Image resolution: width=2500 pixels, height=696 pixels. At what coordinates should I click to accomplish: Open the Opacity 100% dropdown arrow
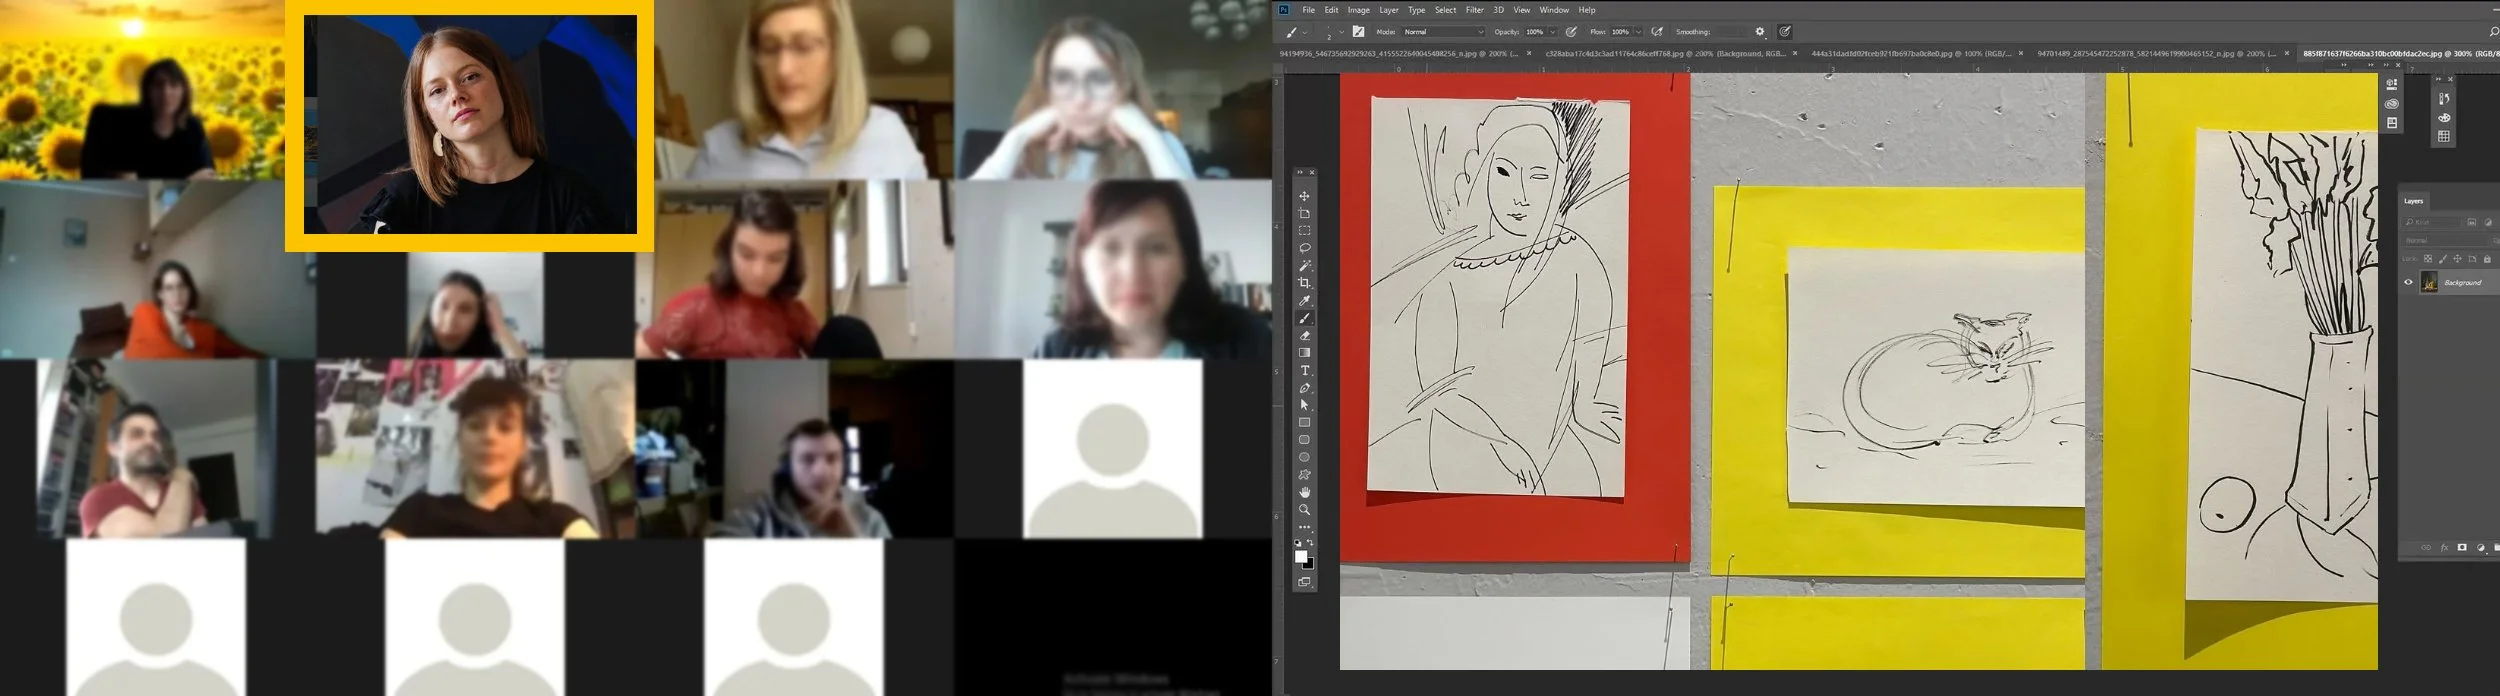click(x=1552, y=32)
